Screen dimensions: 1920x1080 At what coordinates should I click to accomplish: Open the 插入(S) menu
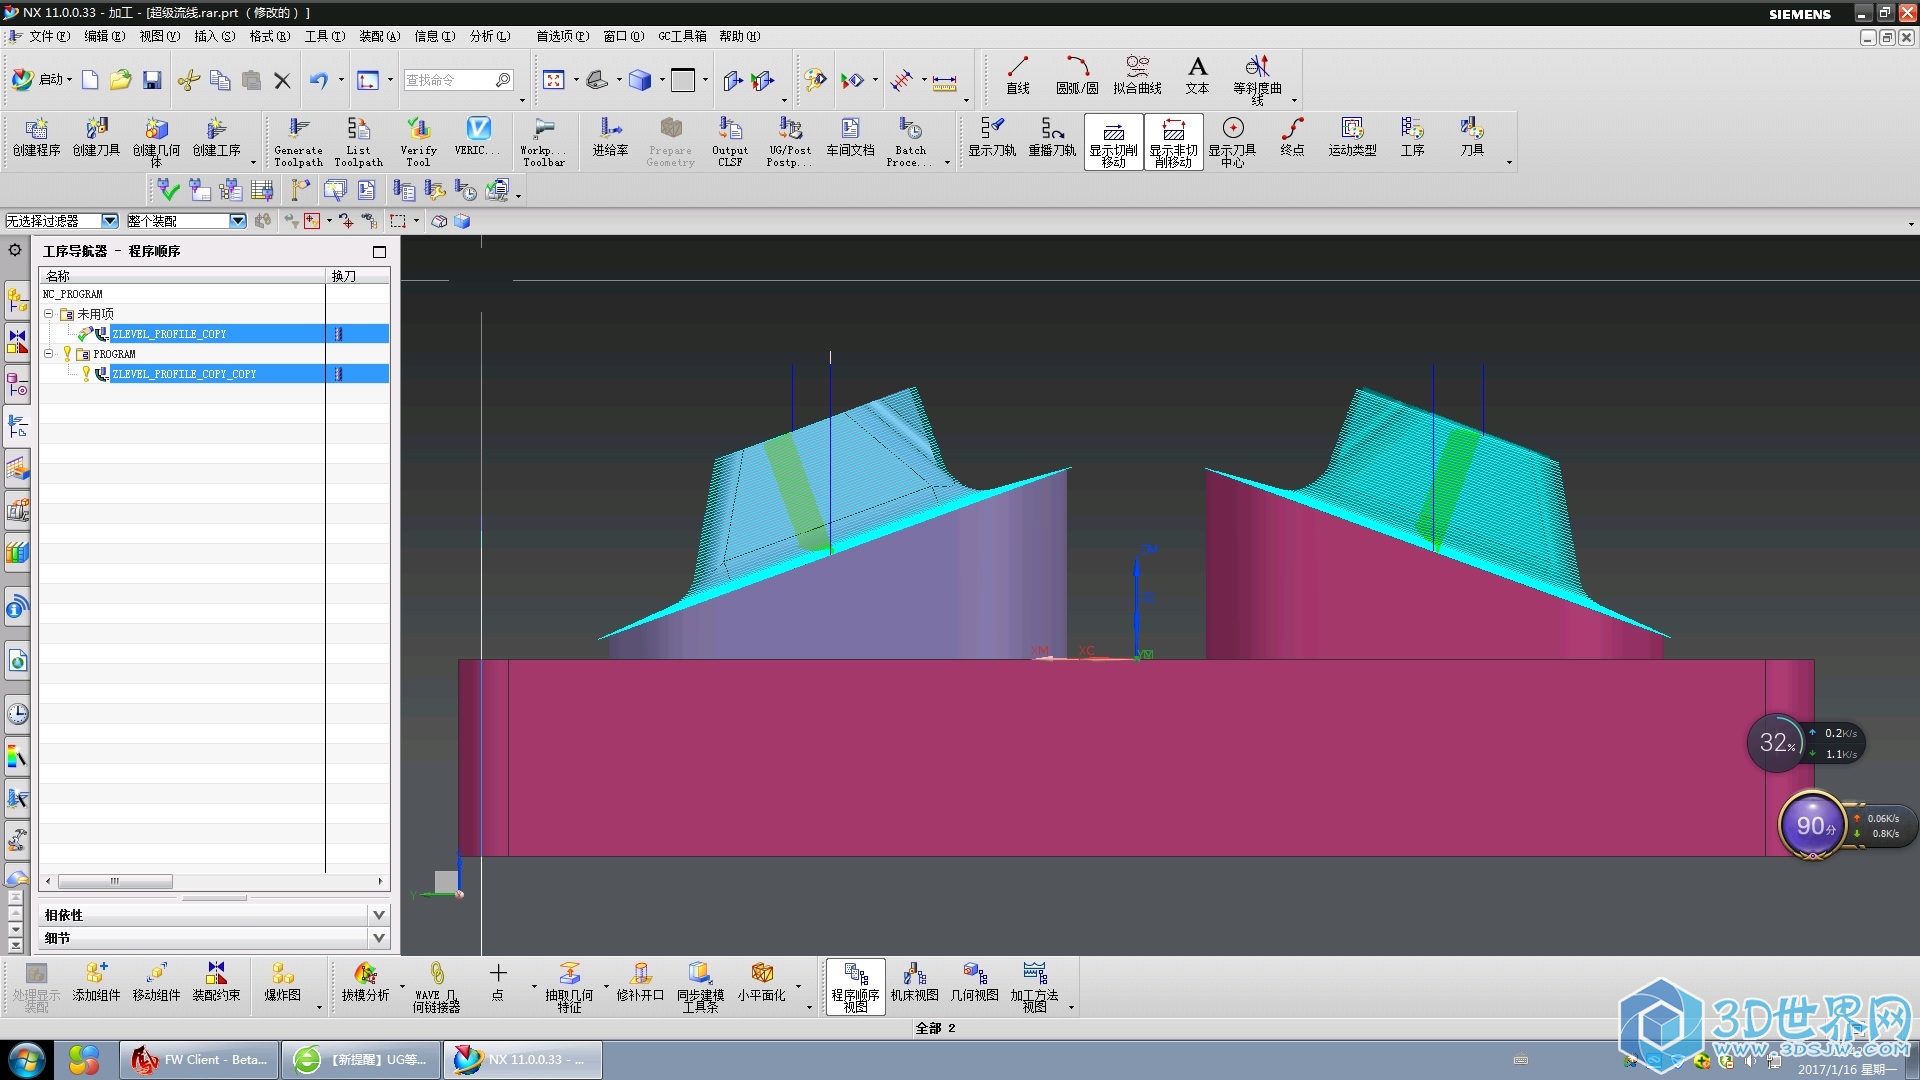214,36
